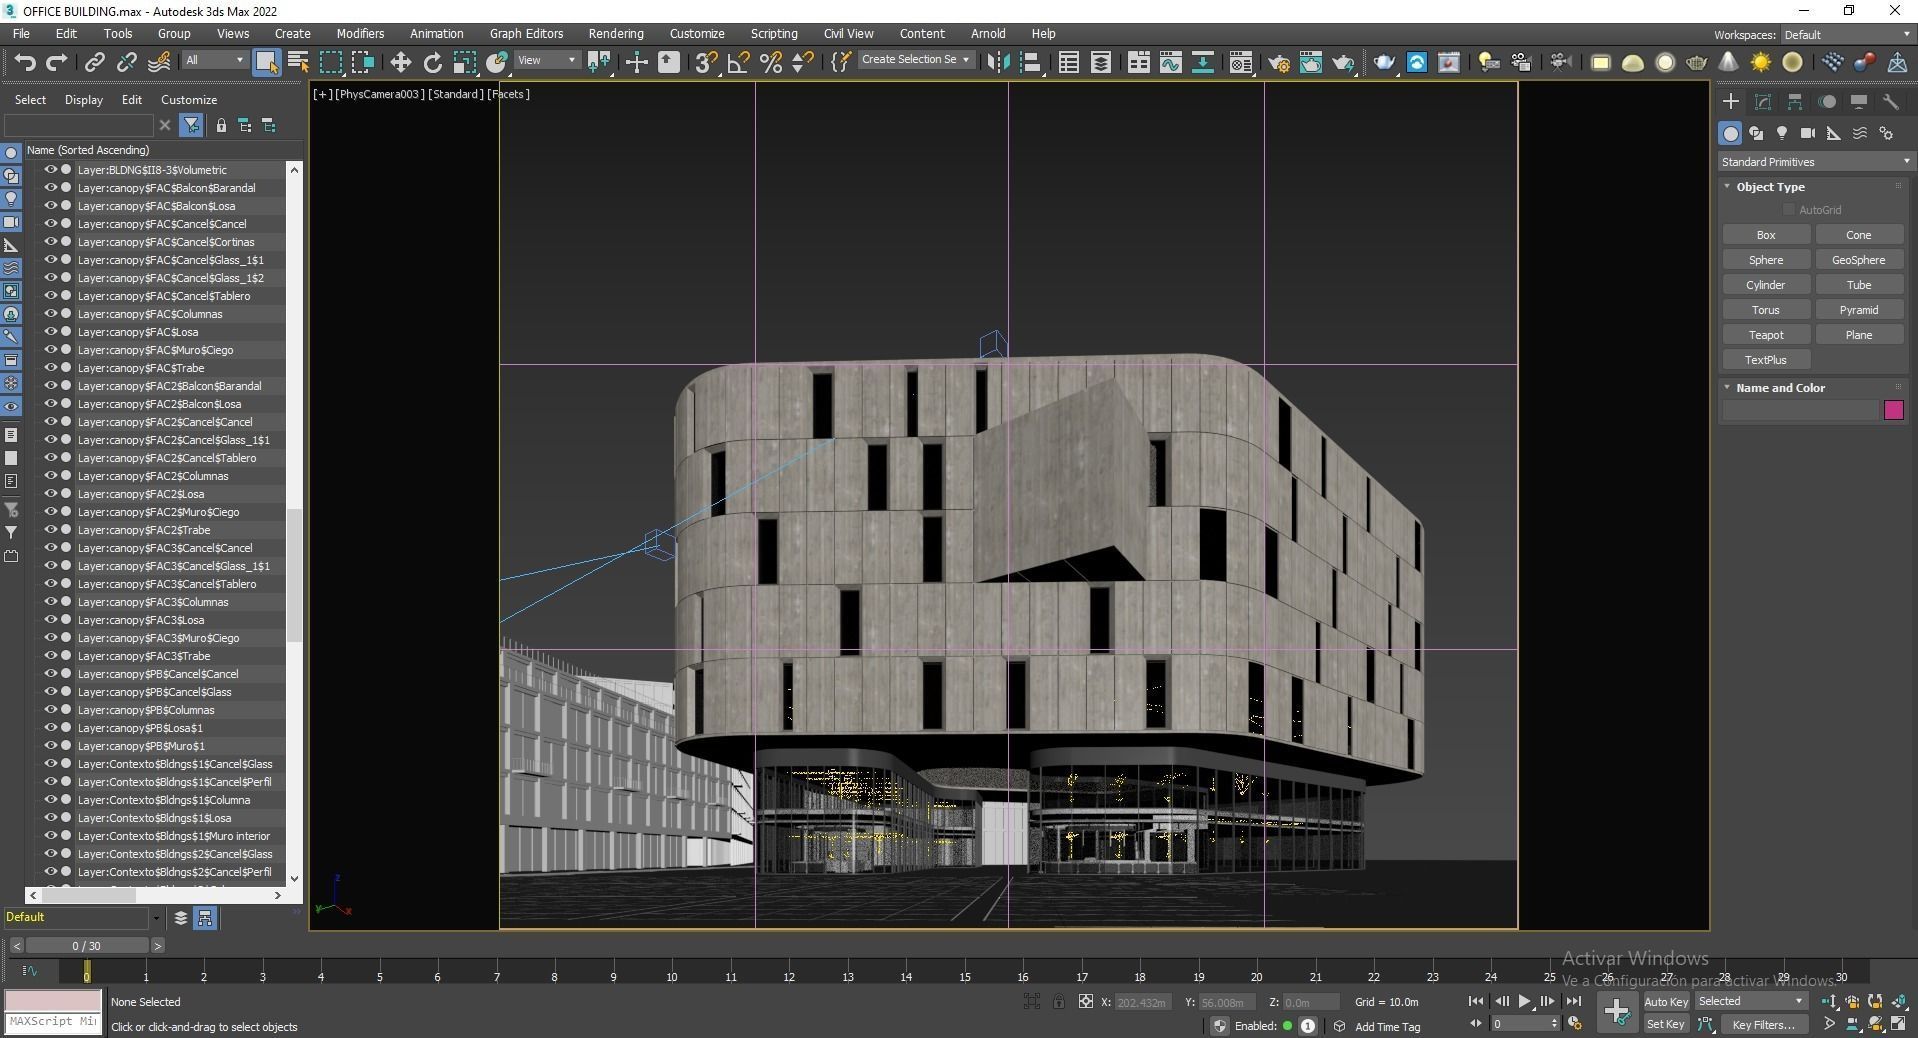This screenshot has width=1918, height=1038.
Task: Click the MAXScript Mini listener field
Action: coord(53,1022)
